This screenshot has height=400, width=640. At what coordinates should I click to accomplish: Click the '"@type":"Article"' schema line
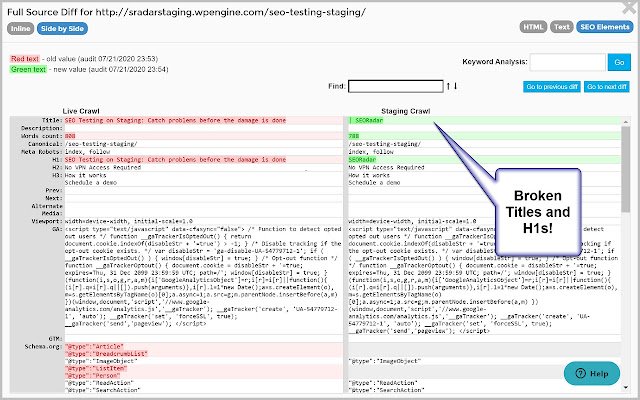point(94,347)
